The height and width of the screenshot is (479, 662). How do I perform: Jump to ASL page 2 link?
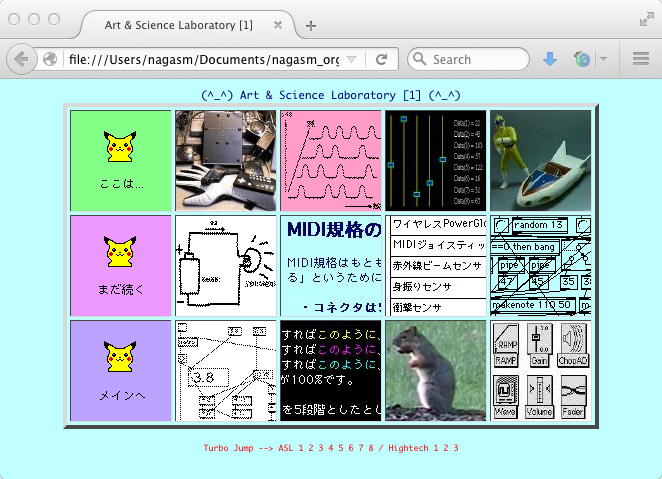click(x=311, y=448)
